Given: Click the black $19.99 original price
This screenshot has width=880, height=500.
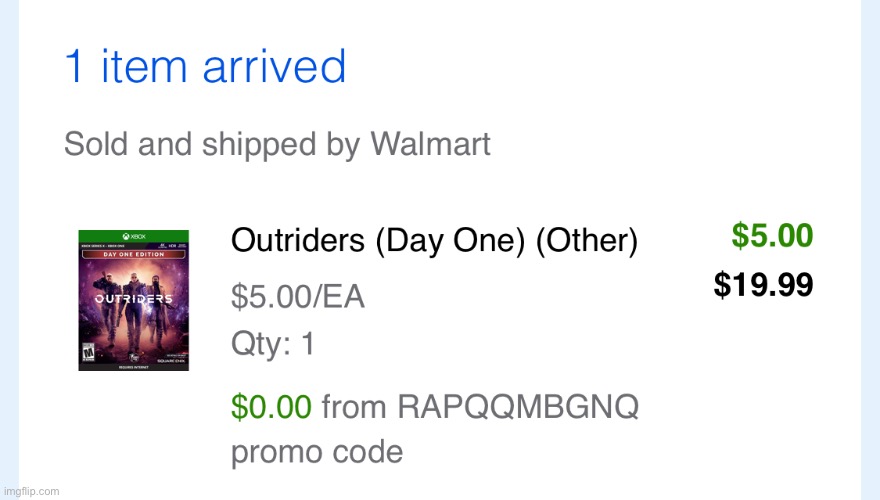Looking at the screenshot, I should 763,286.
